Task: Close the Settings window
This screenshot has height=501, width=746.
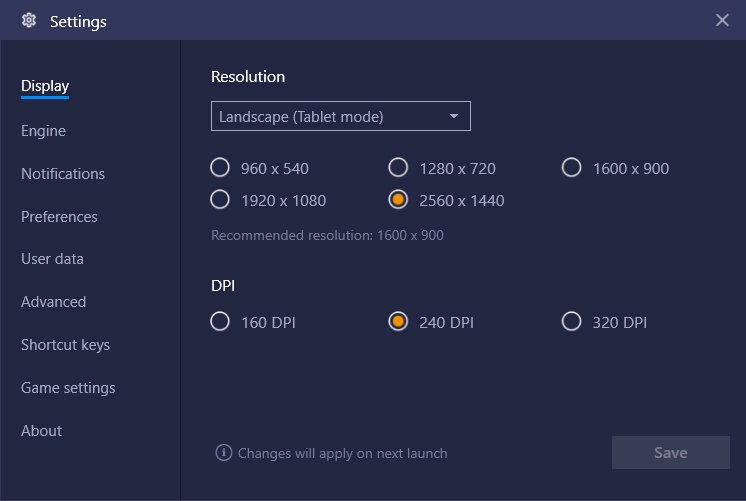Action: coord(722,20)
